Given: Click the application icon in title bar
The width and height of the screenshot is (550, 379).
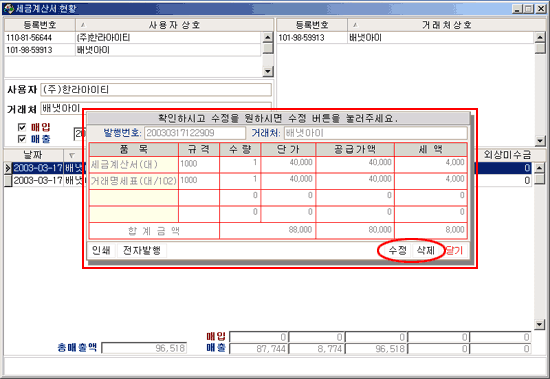Looking at the screenshot, I should point(9,9).
